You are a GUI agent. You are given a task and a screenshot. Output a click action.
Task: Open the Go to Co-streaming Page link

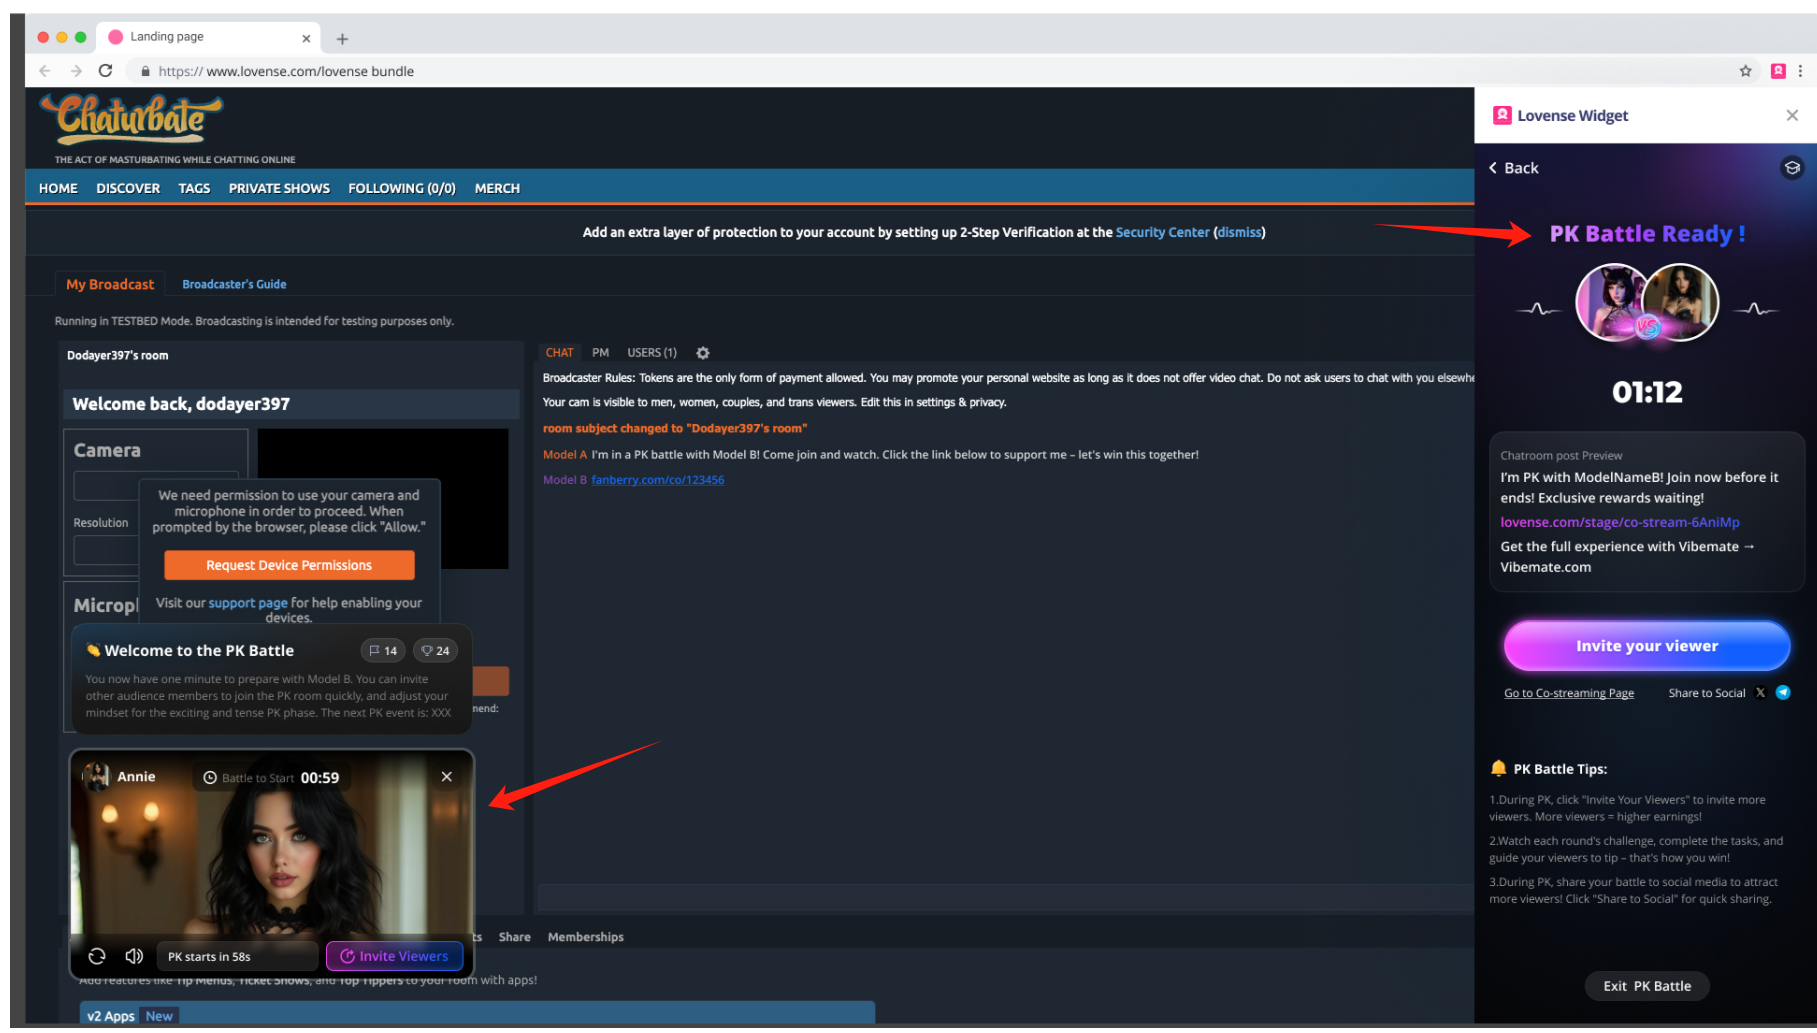[1568, 693]
